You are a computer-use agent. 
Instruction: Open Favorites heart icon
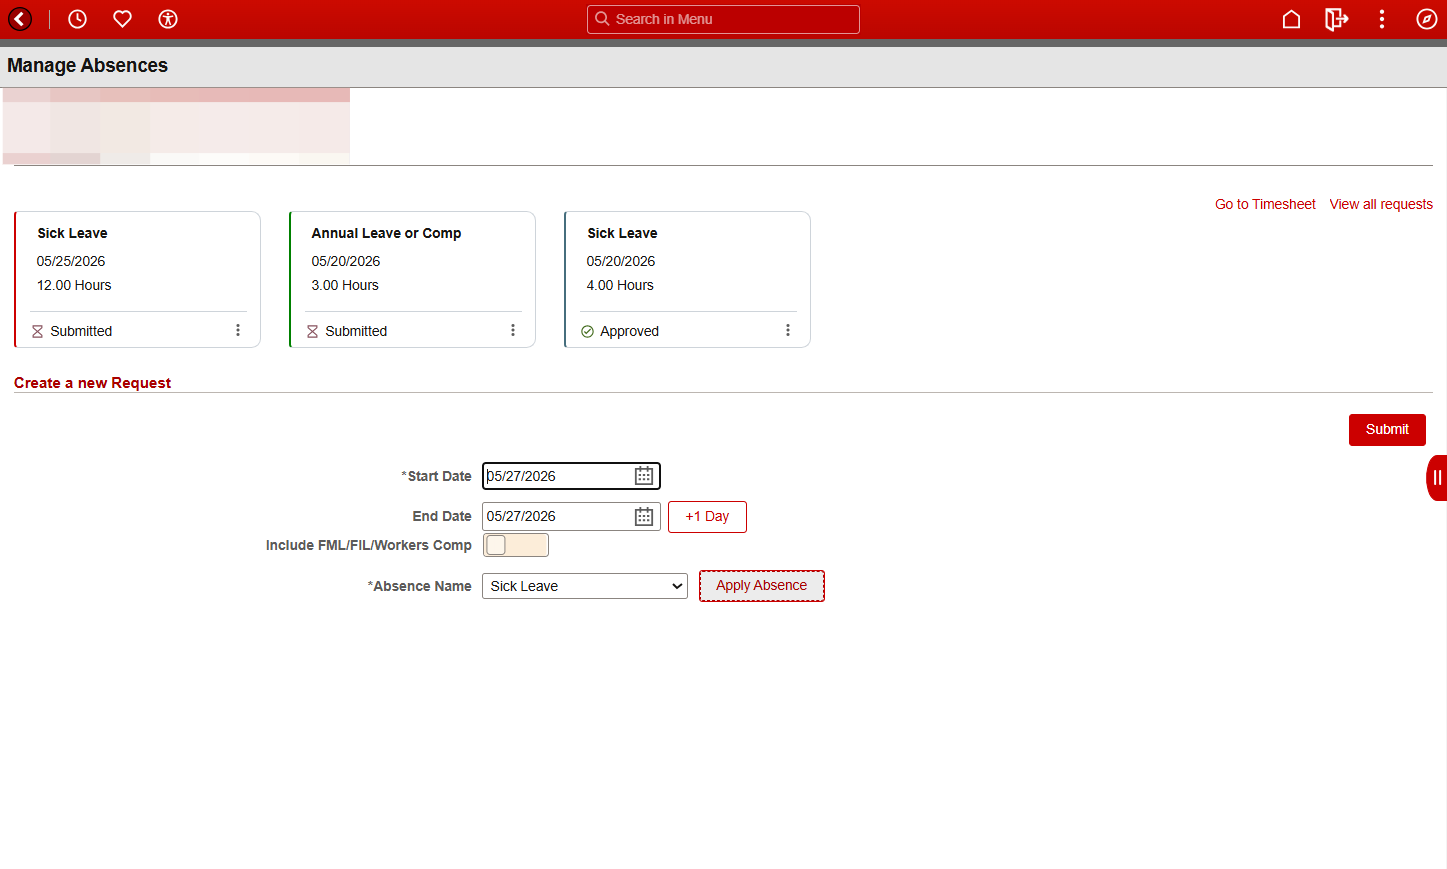click(122, 19)
